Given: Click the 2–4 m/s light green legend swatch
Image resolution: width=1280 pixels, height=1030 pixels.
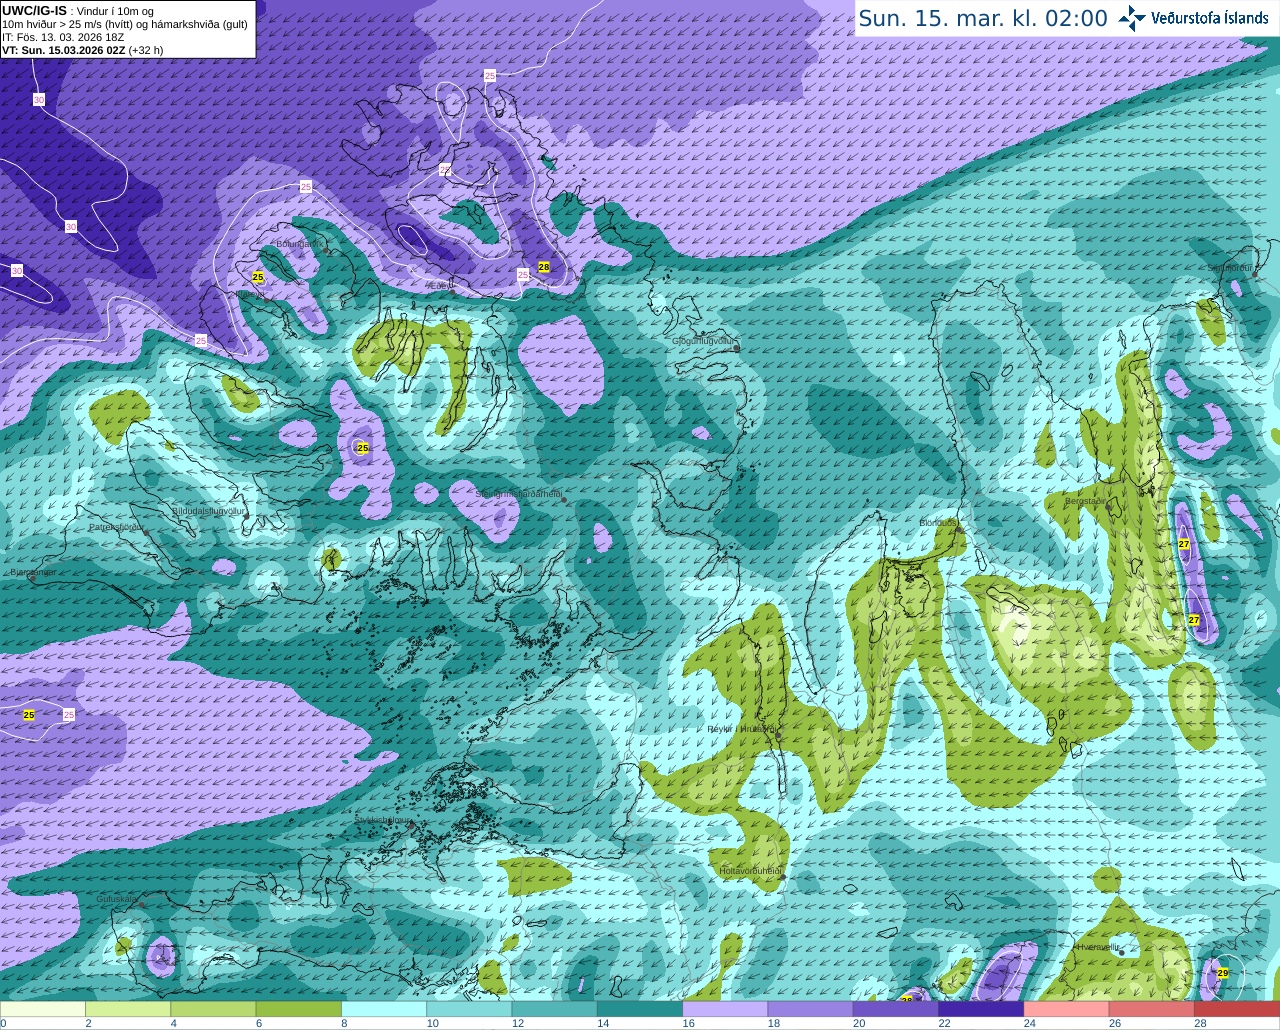Looking at the screenshot, I should point(128,1009).
